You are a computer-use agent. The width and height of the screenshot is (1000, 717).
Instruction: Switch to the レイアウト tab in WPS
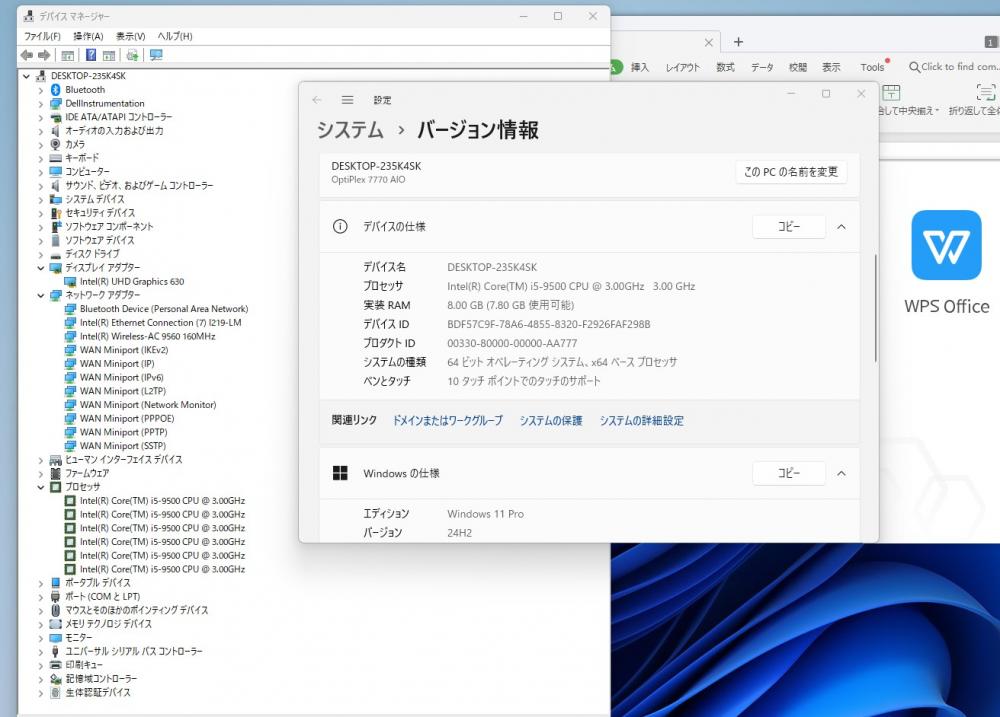click(682, 67)
